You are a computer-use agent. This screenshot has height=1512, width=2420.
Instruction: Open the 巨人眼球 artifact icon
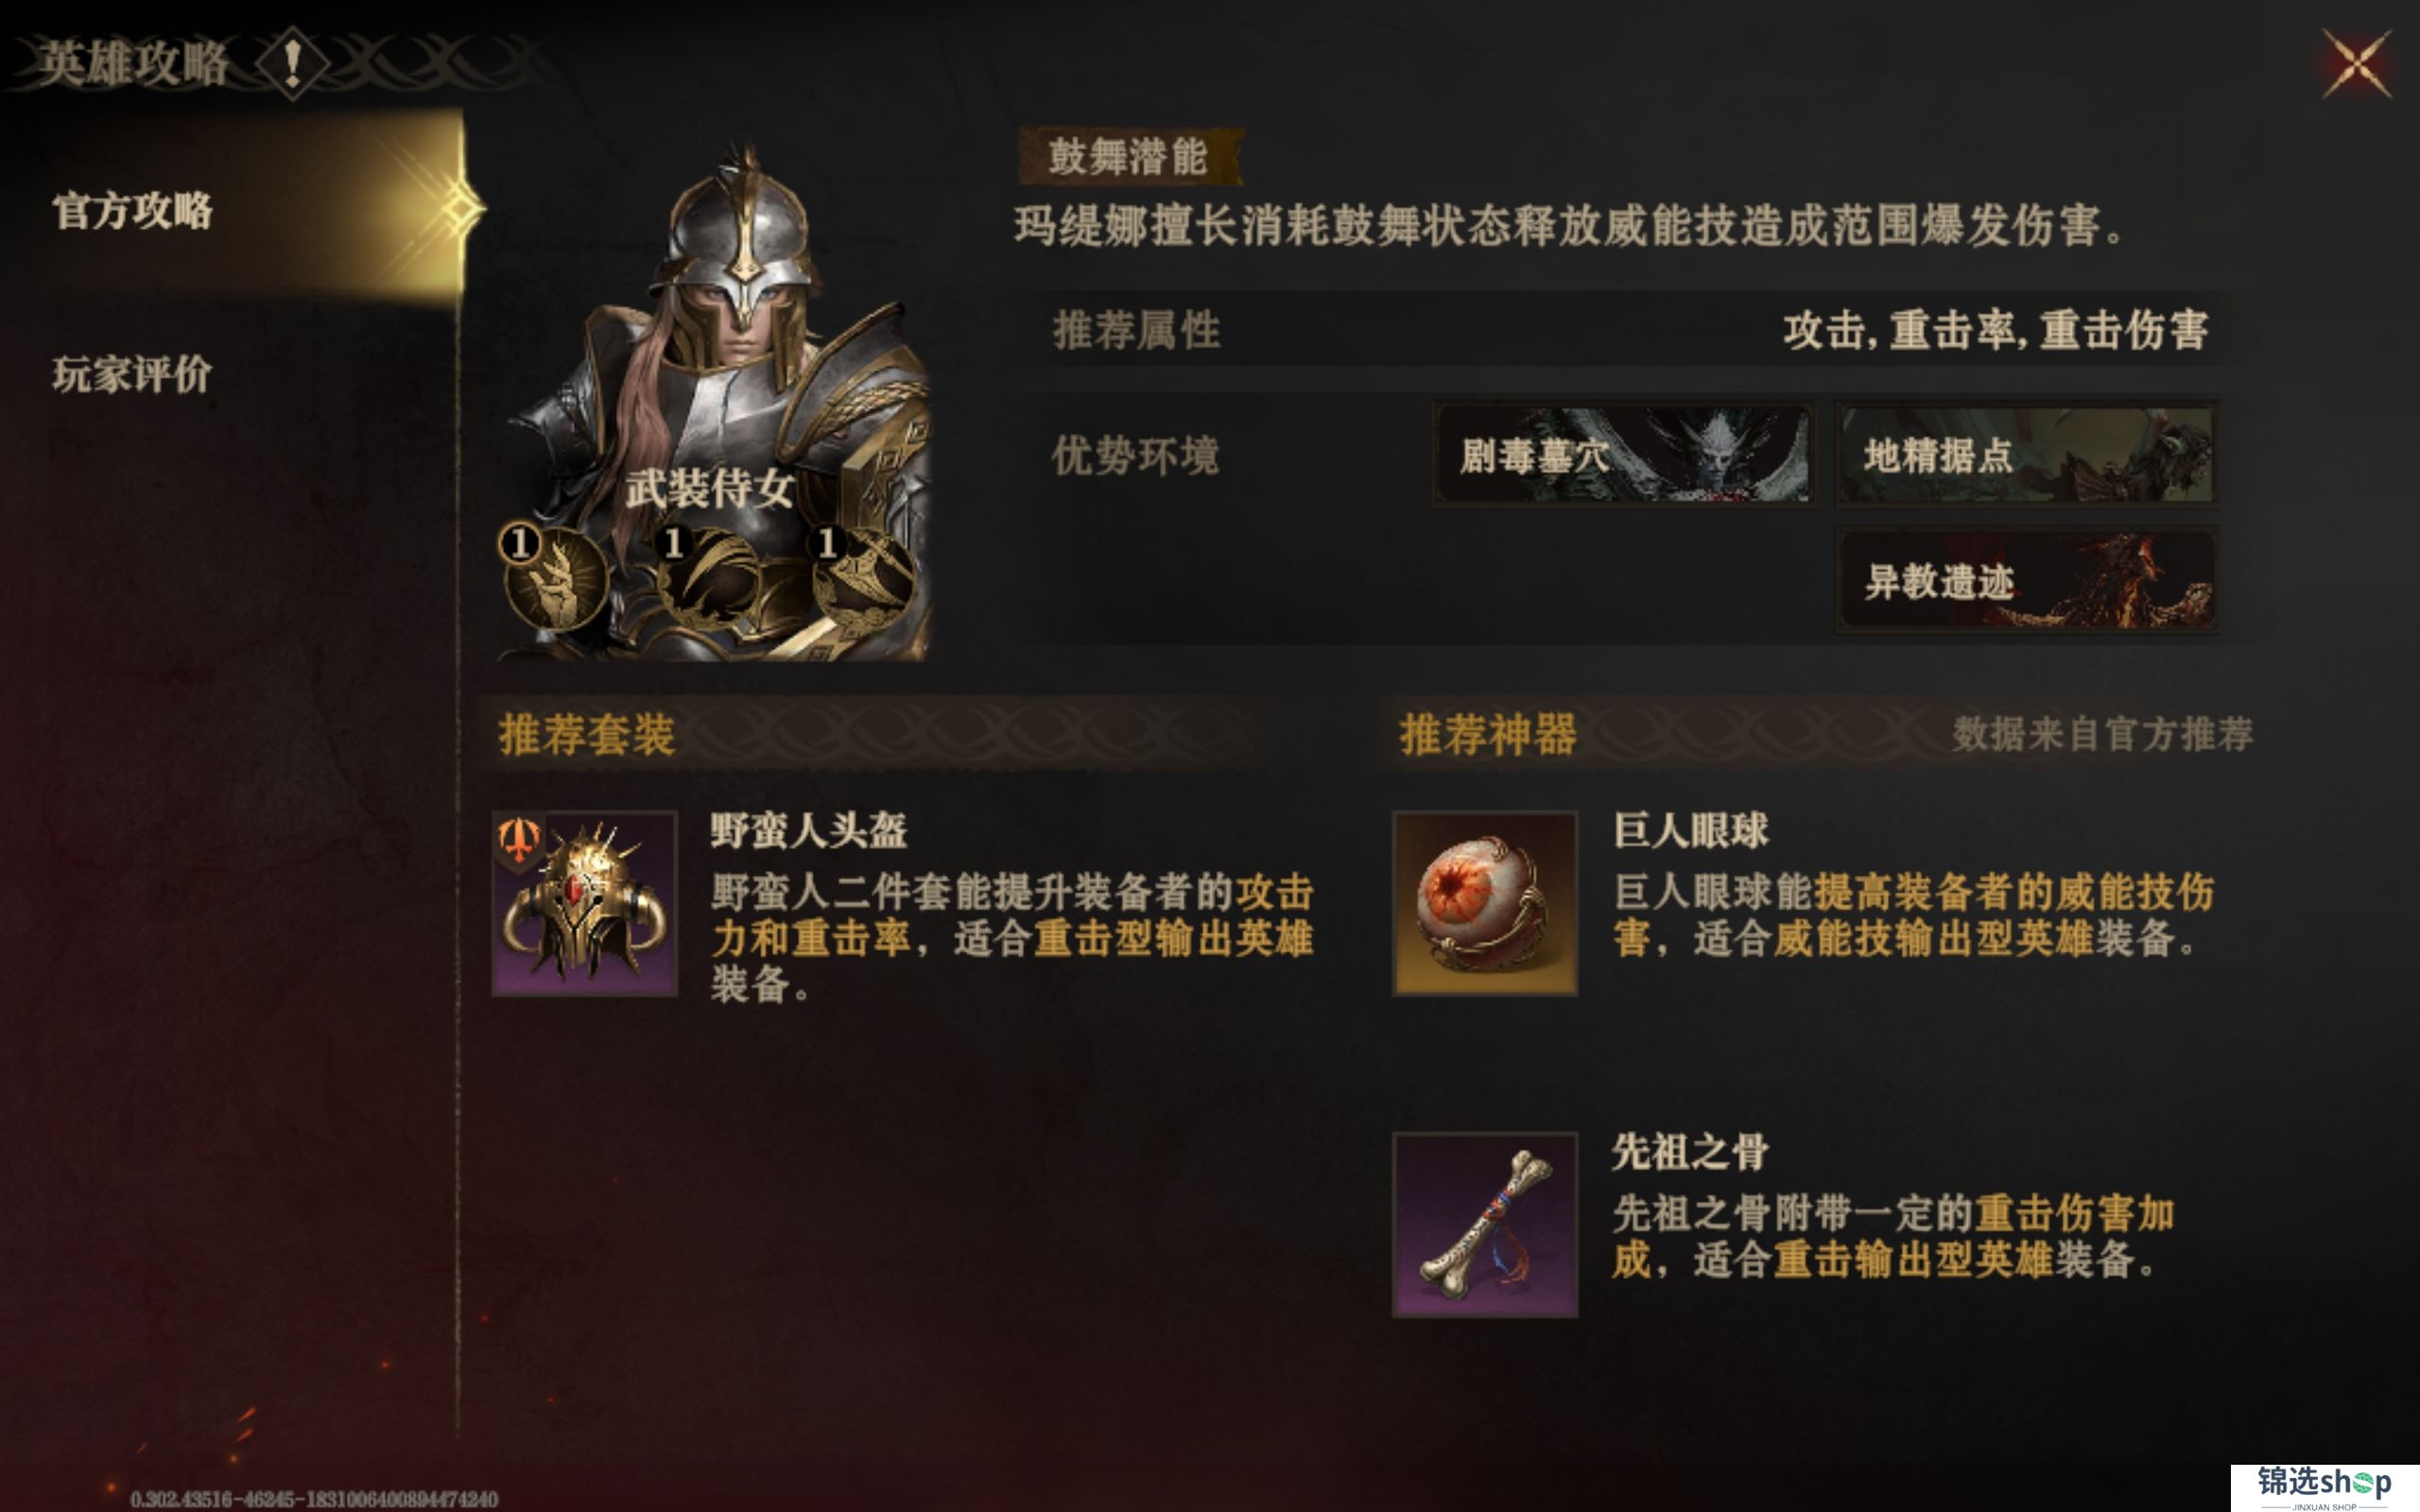1485,903
